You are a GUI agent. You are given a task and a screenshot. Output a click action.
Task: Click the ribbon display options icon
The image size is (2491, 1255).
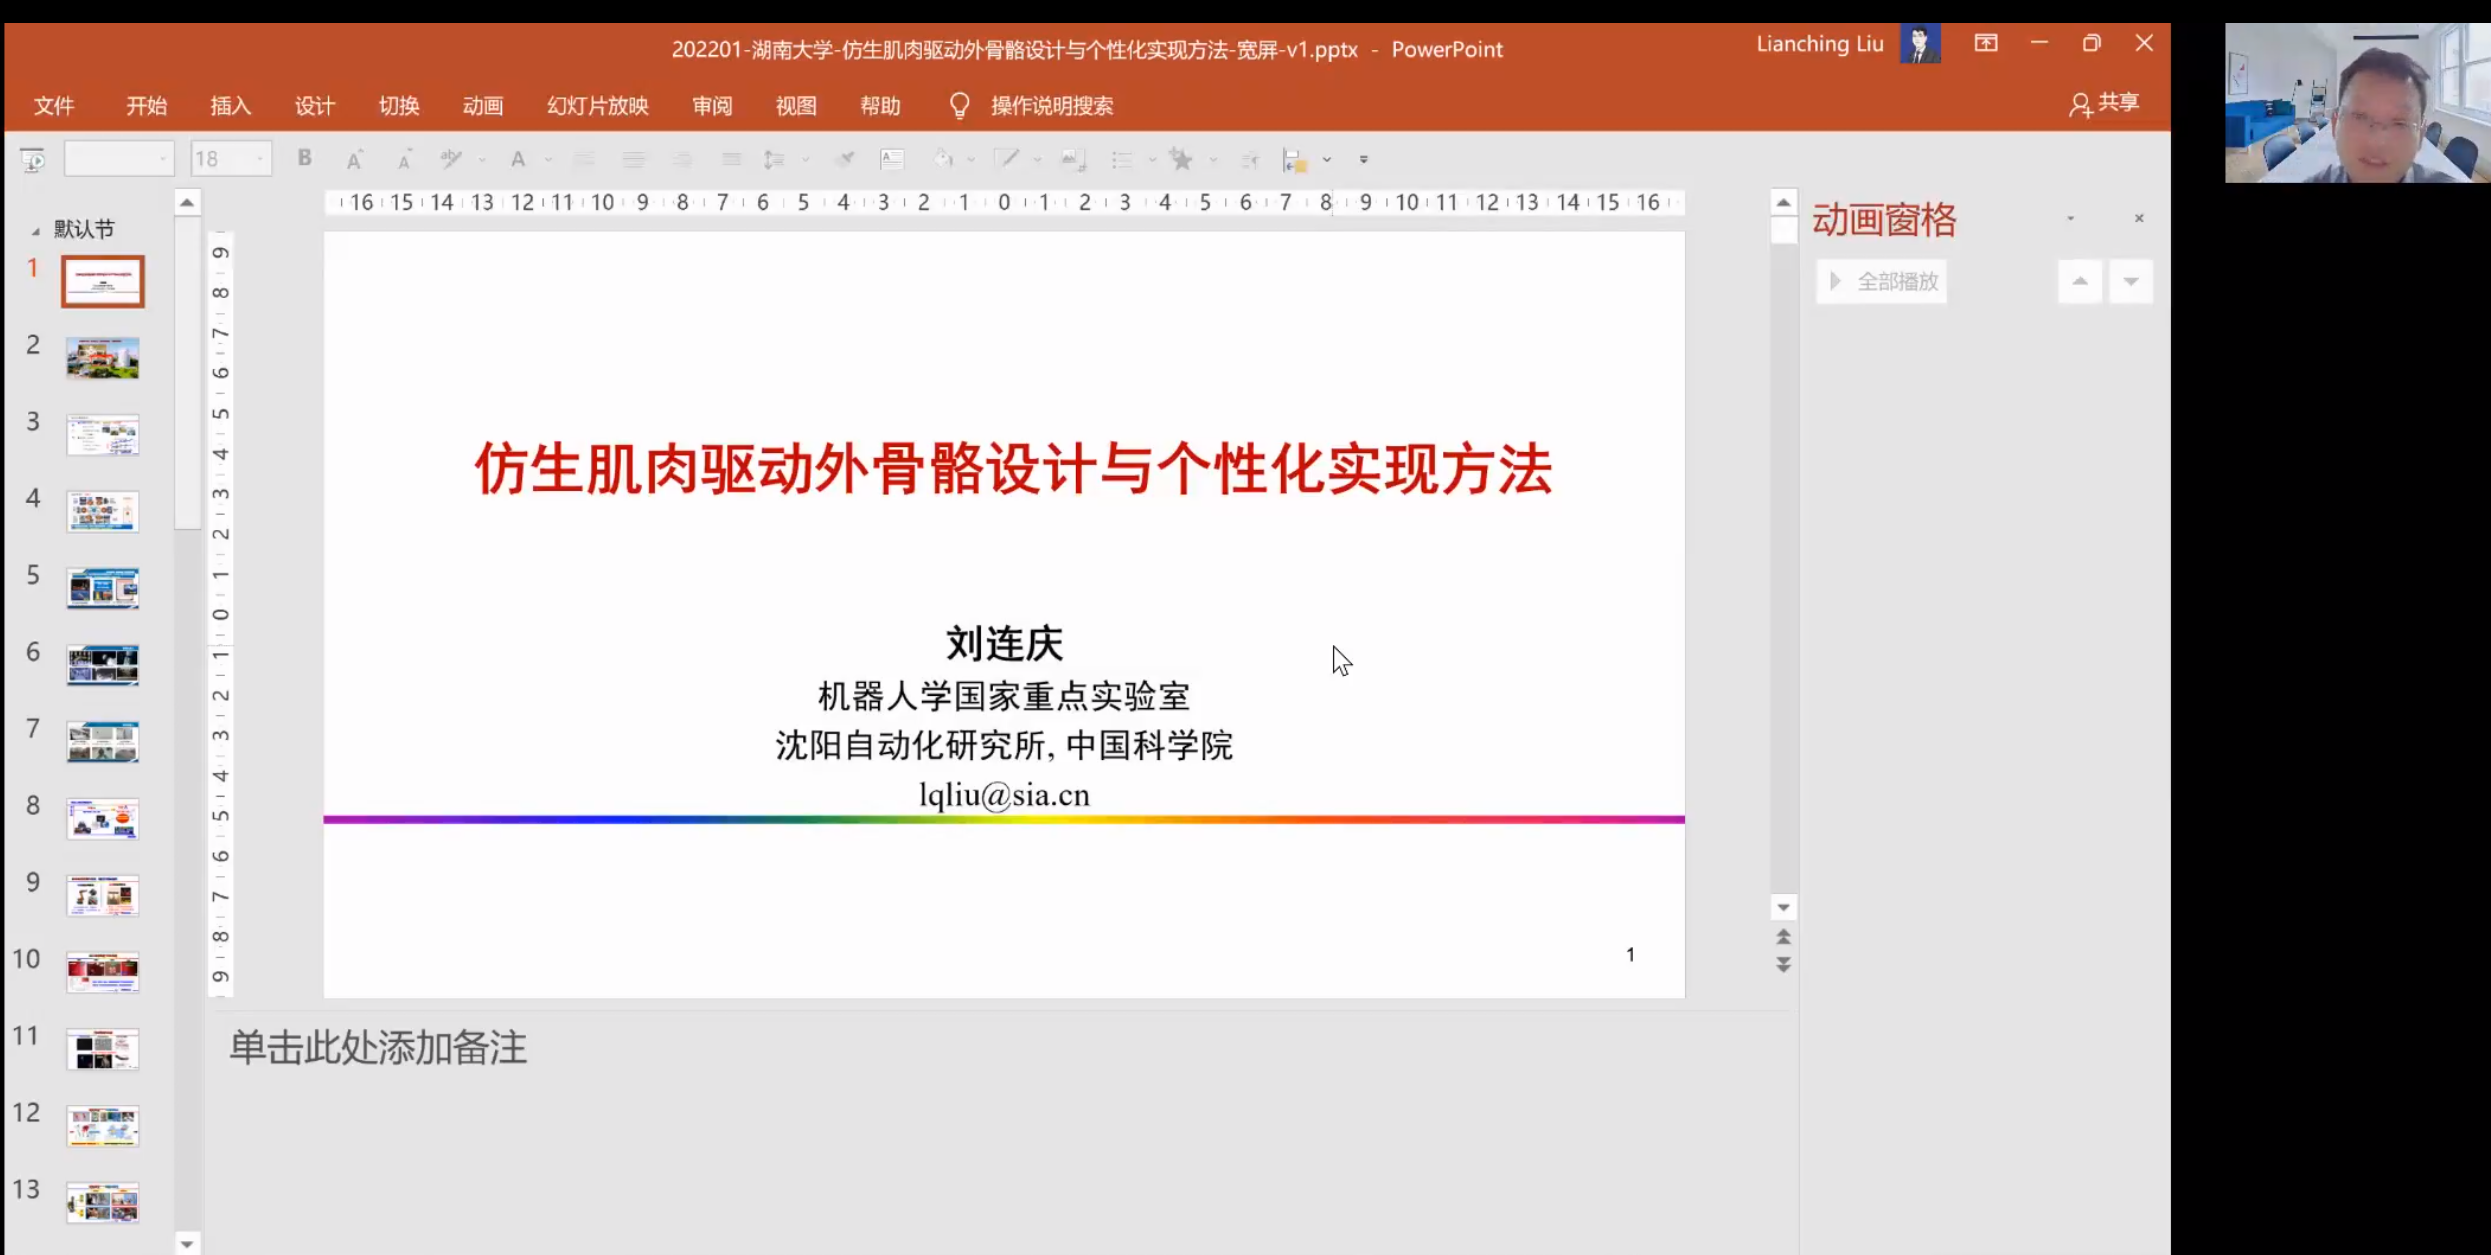click(x=1986, y=43)
